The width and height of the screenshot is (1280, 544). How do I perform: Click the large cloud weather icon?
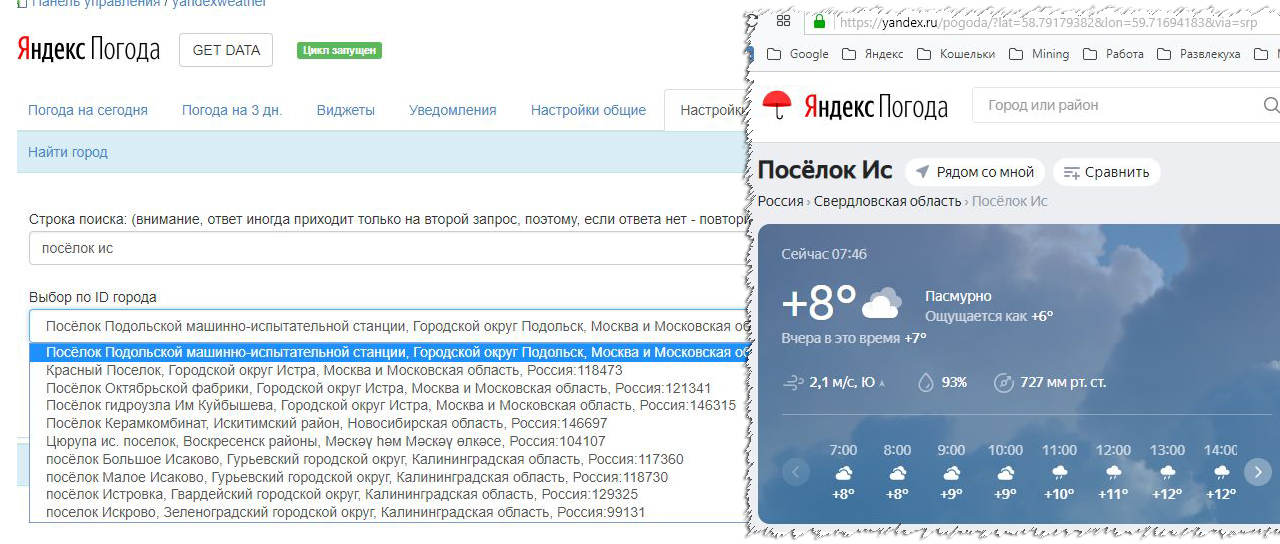[881, 301]
